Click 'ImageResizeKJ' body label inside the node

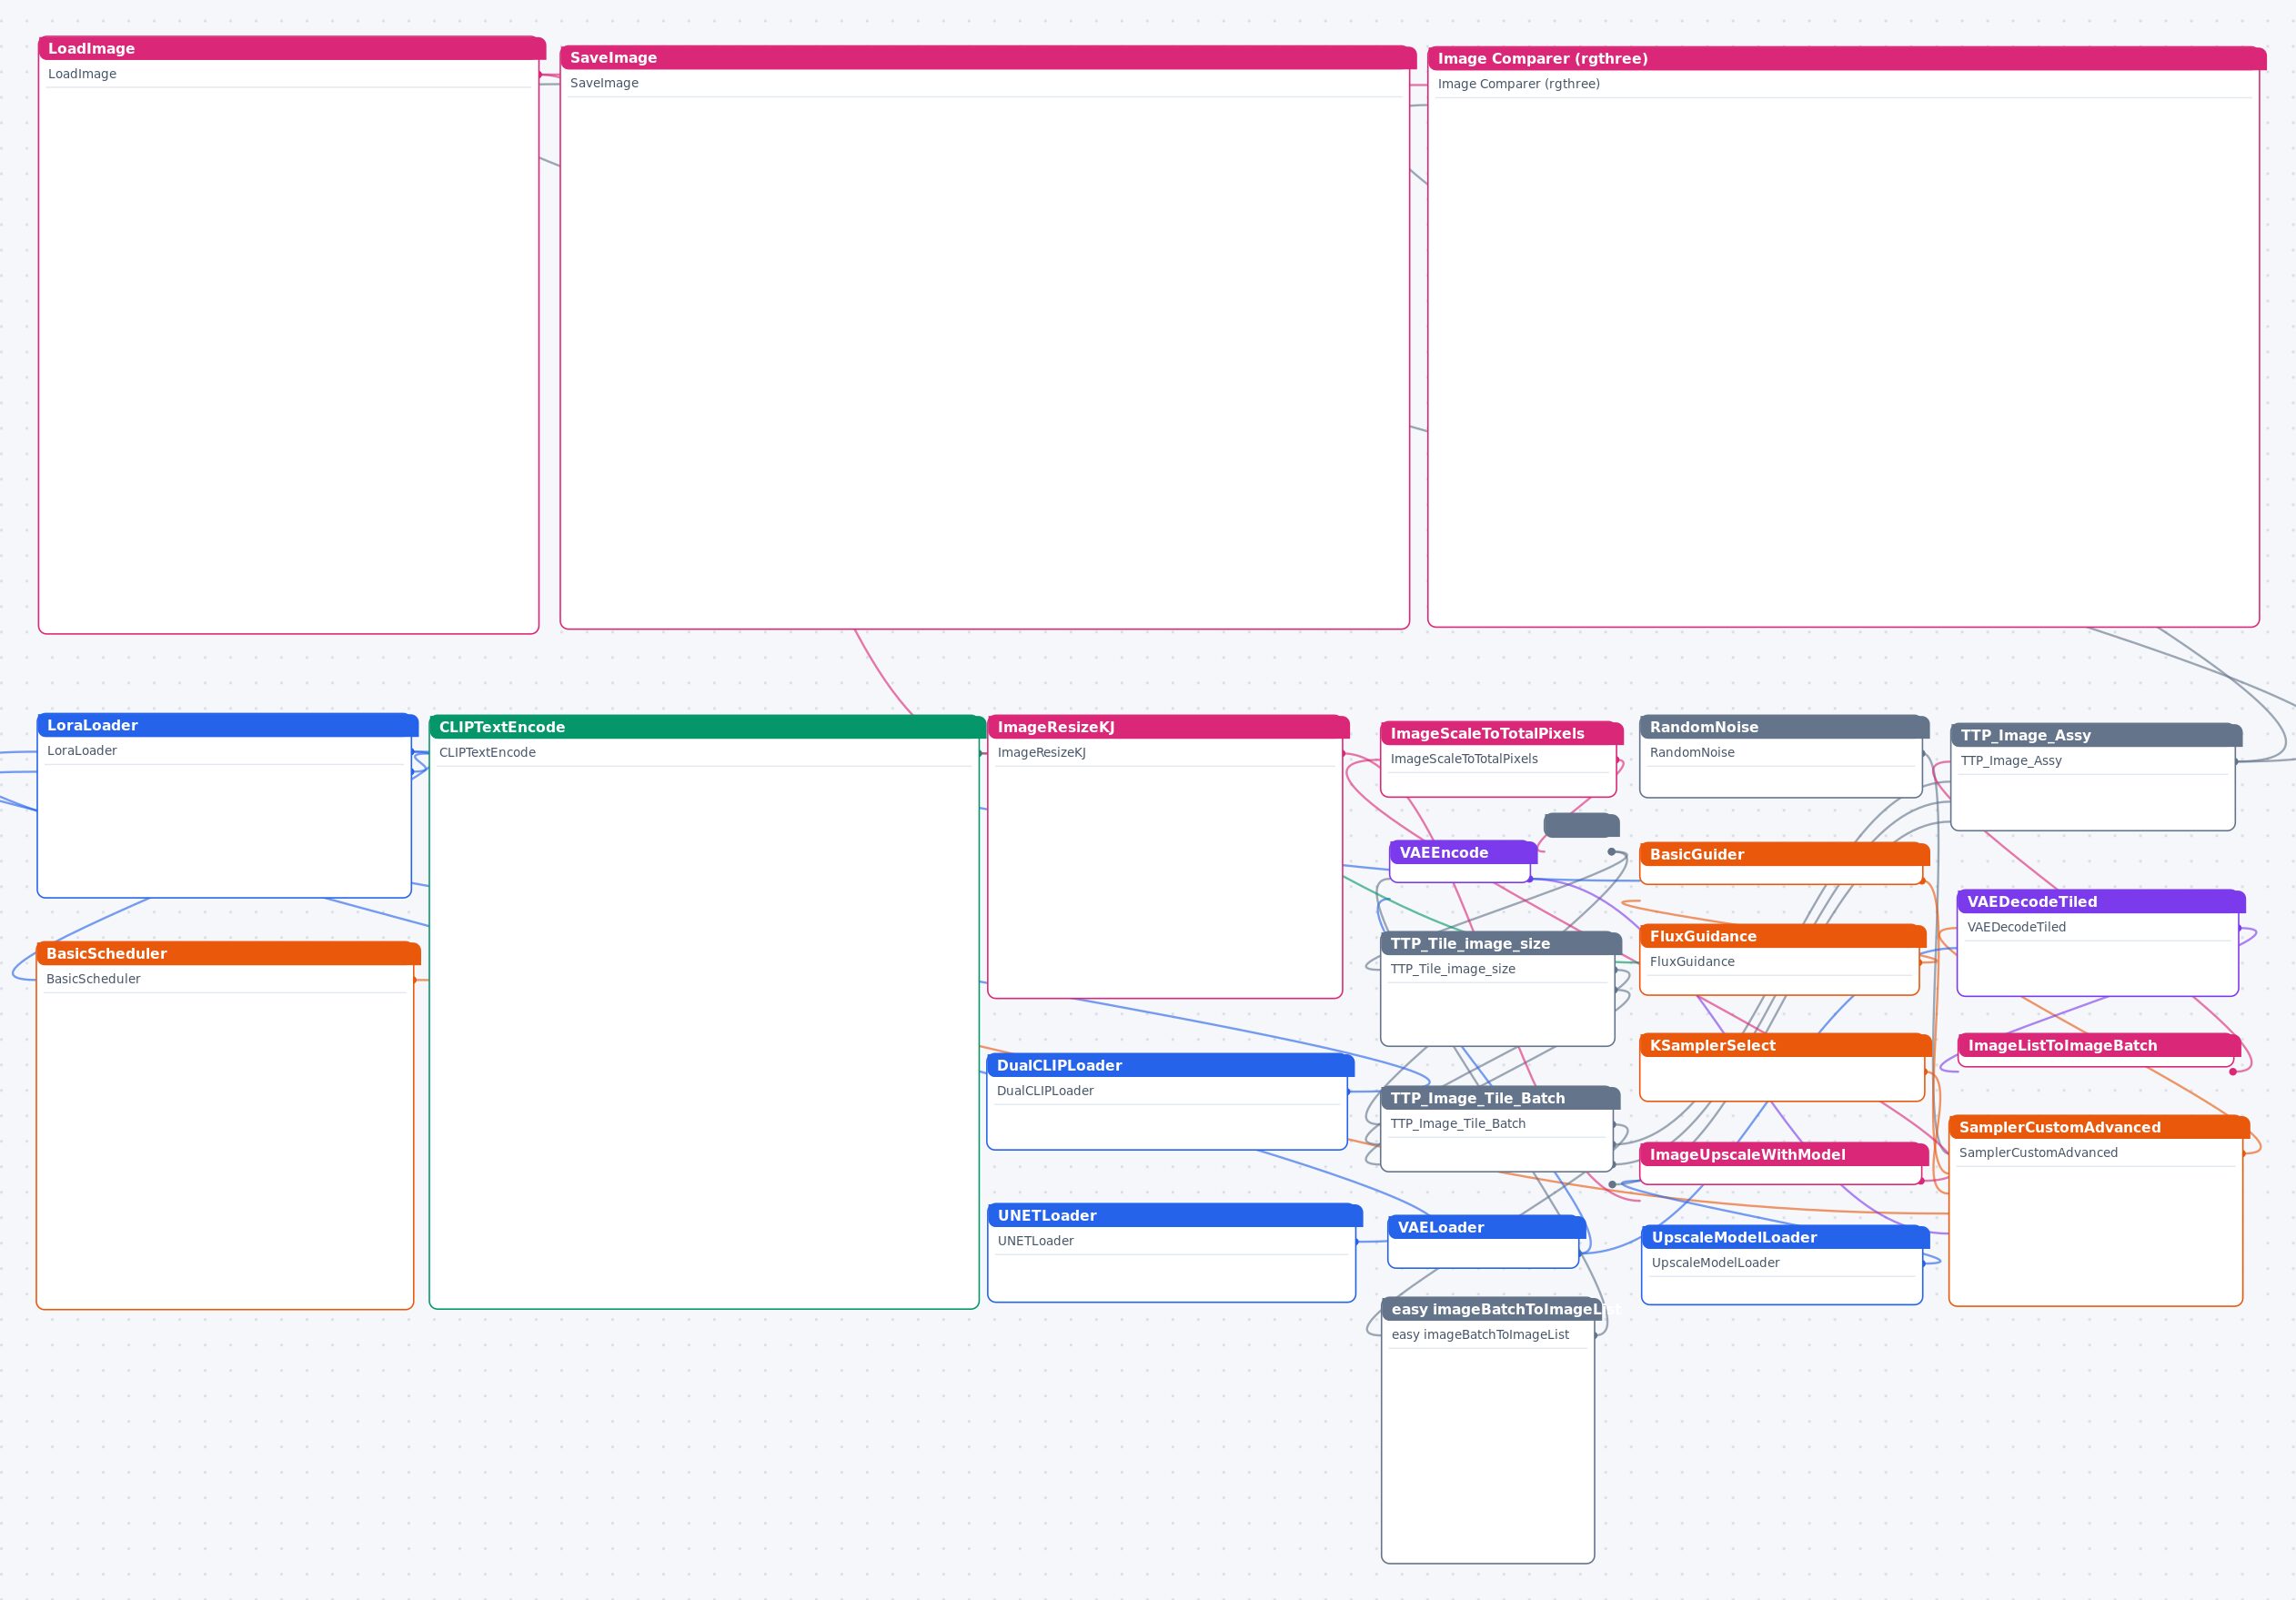[1041, 752]
